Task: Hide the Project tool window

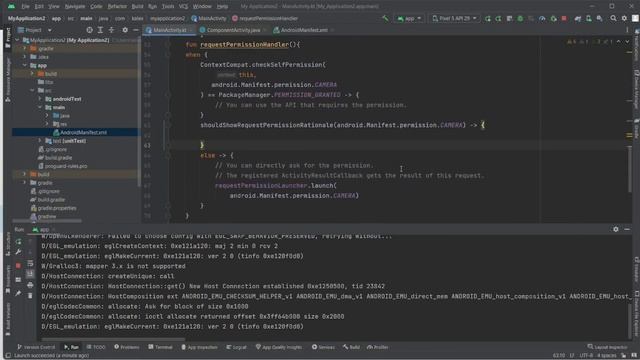Action: click(x=136, y=30)
